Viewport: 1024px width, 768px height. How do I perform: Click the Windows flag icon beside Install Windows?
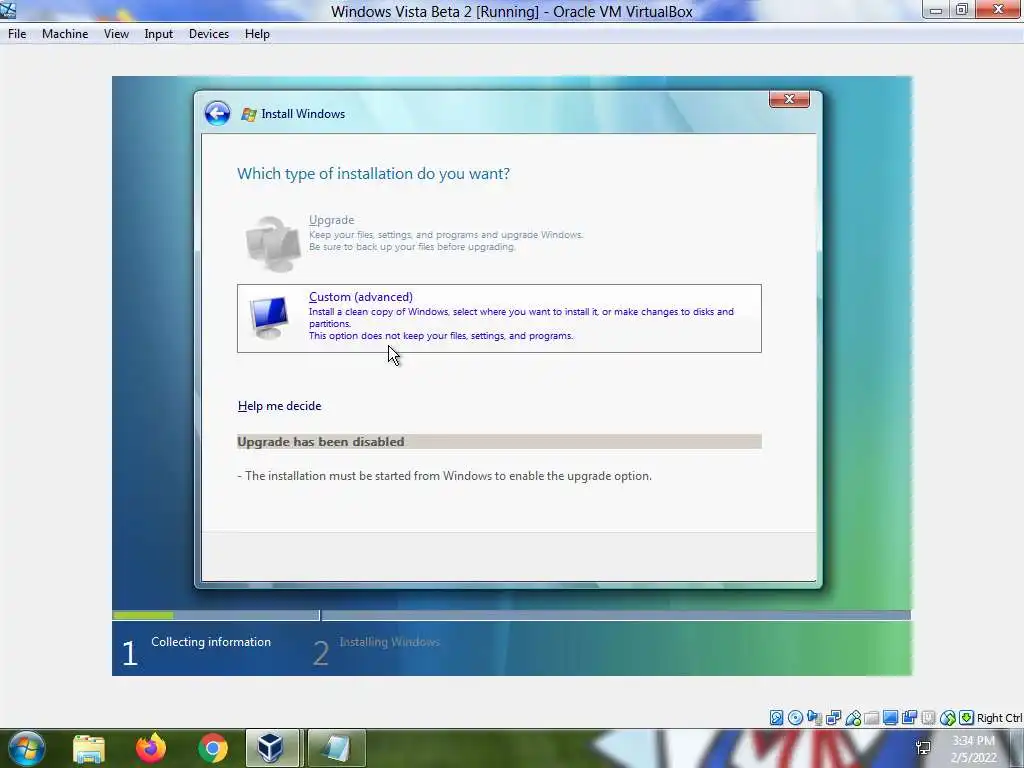pyautogui.click(x=248, y=114)
